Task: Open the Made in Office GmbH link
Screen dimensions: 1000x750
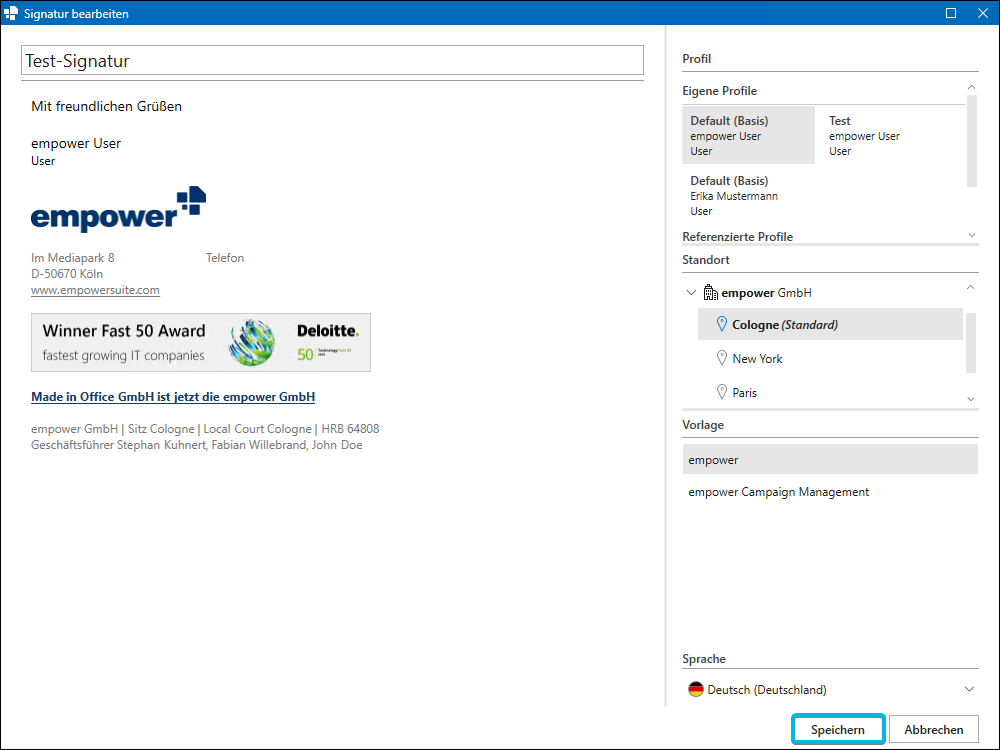Action: point(173,397)
